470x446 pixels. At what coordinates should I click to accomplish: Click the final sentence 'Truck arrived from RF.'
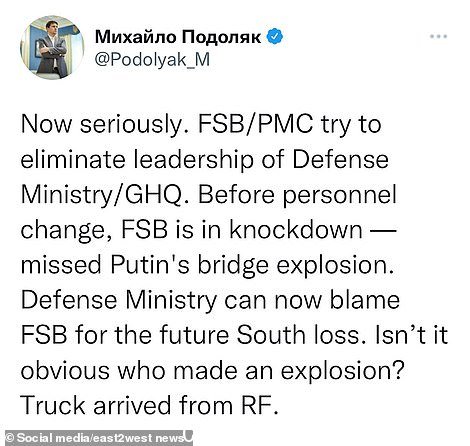(149, 405)
